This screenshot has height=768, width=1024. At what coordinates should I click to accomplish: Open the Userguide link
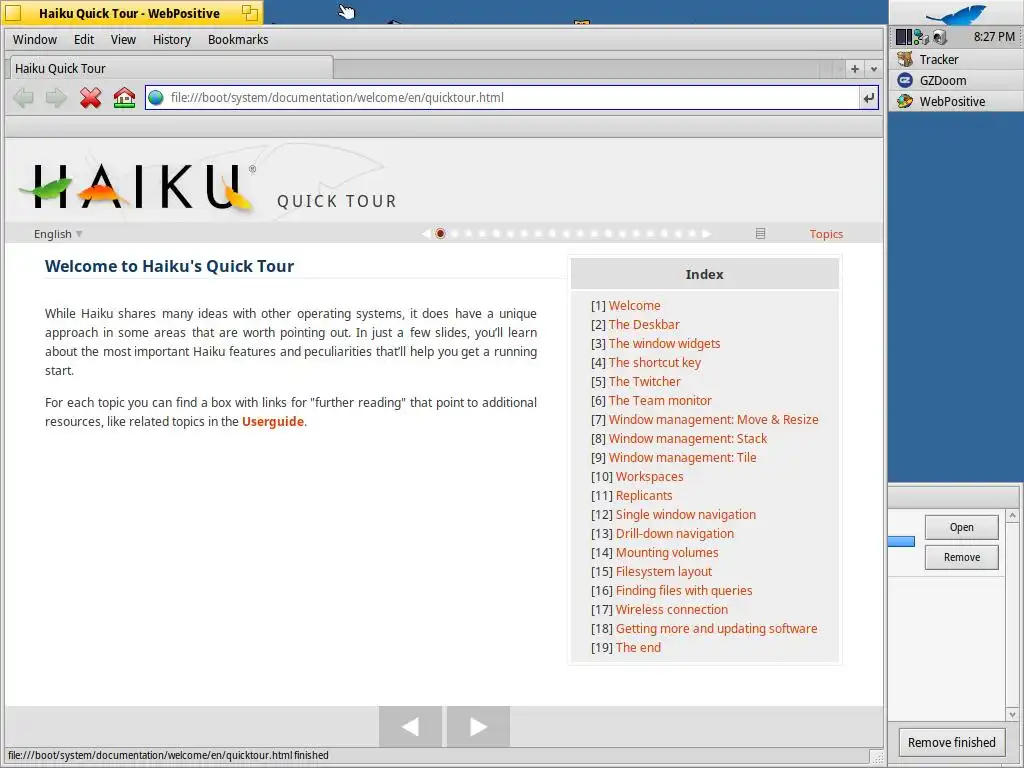(272, 422)
